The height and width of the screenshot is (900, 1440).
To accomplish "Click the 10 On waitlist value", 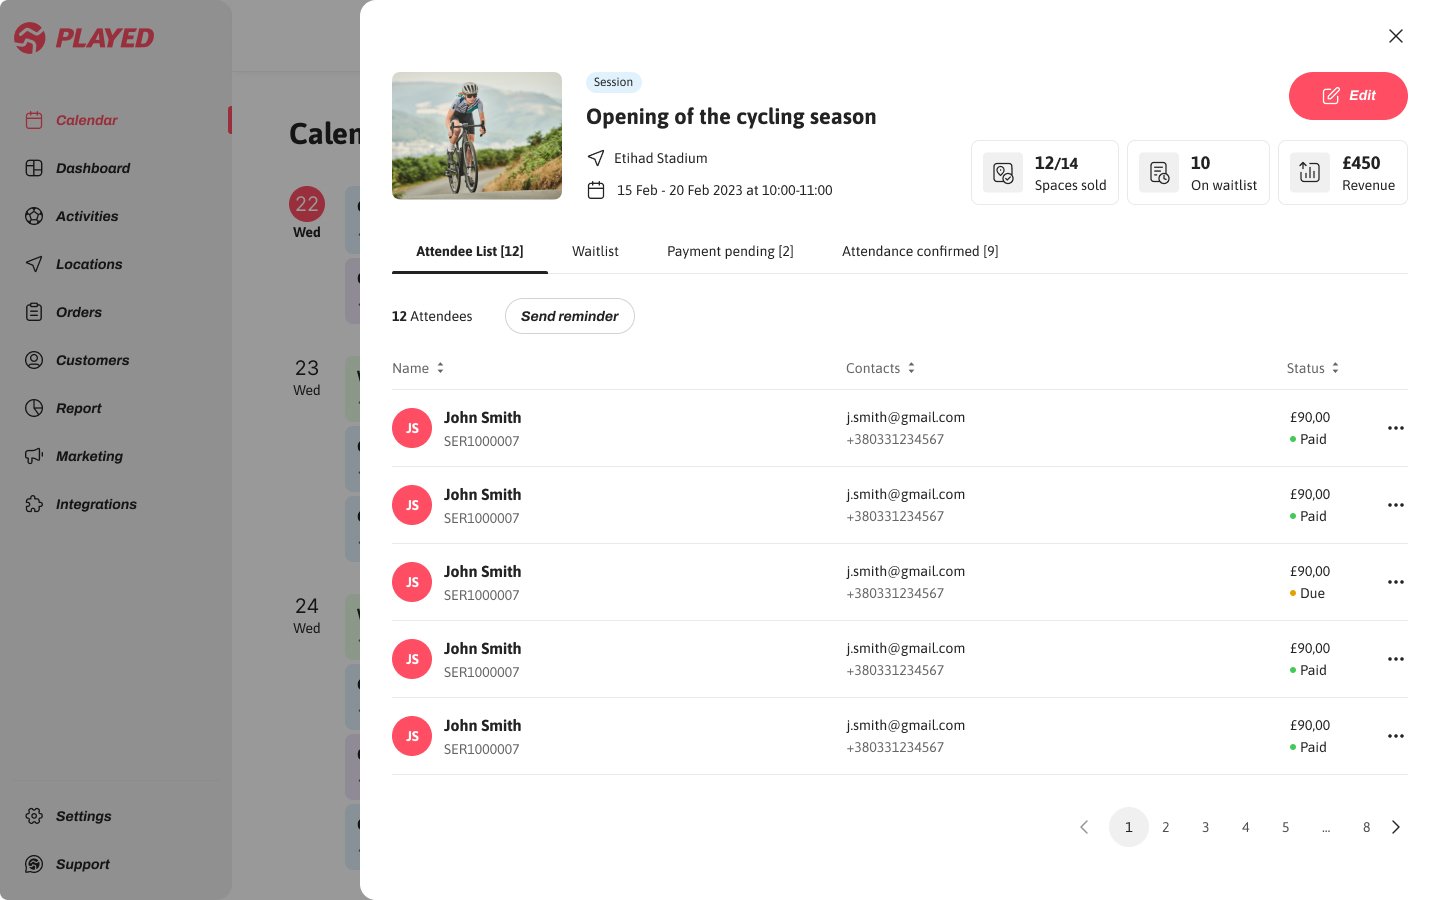I will (1200, 163).
